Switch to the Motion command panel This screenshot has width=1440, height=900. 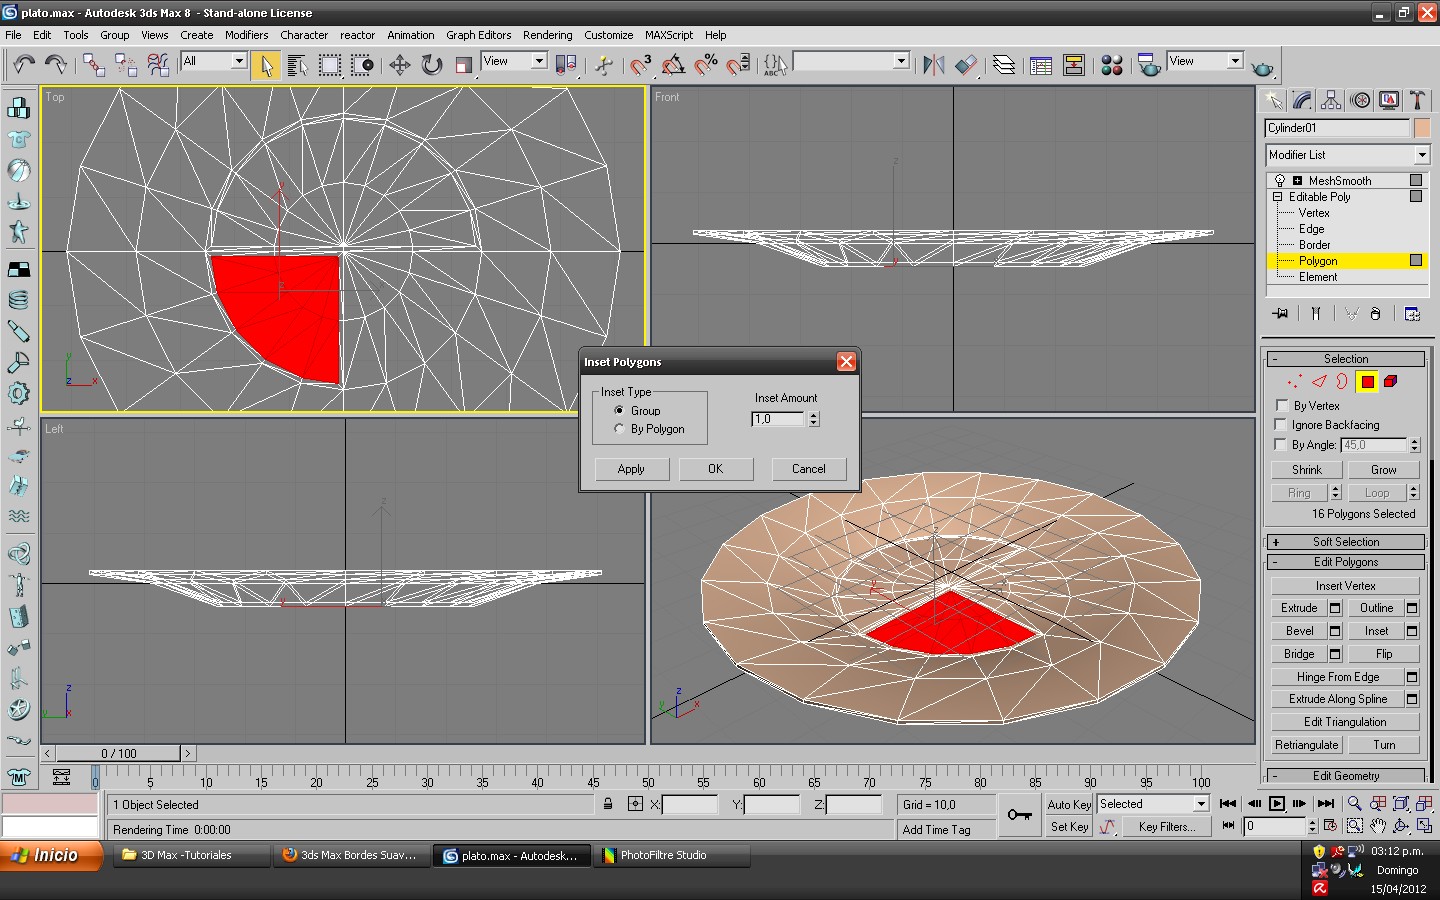tap(1360, 100)
